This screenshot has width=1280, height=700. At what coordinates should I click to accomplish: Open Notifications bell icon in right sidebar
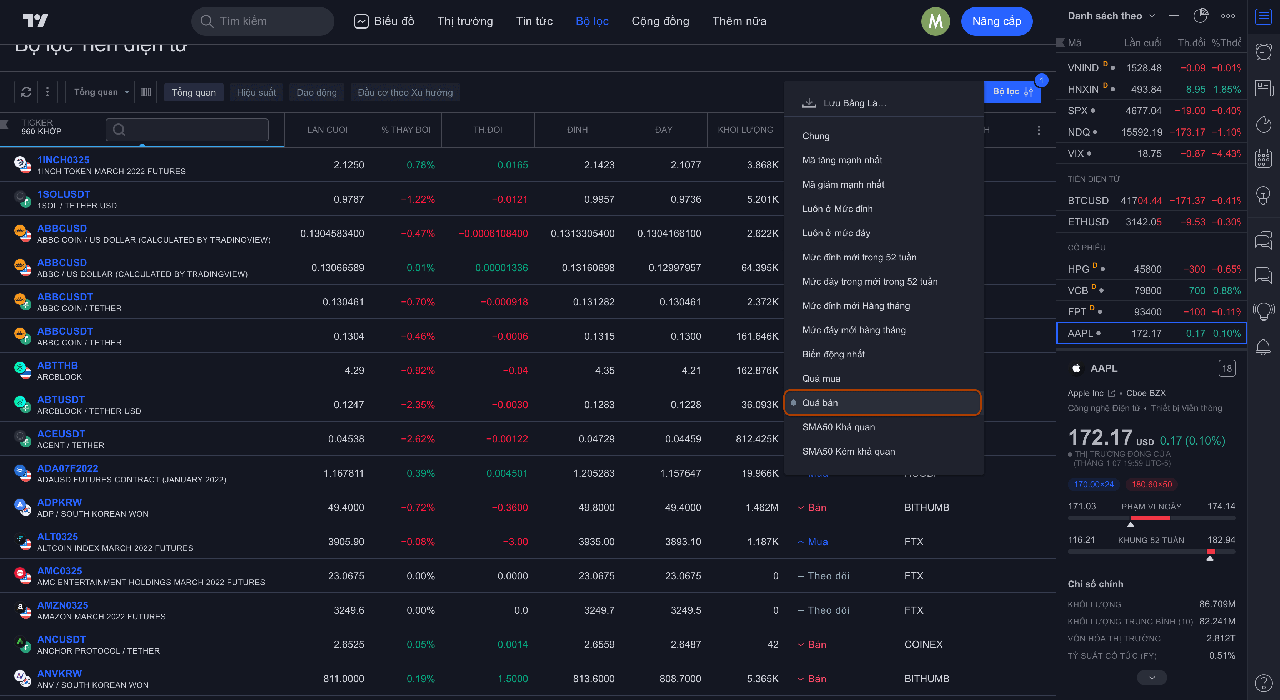[x=1264, y=347]
